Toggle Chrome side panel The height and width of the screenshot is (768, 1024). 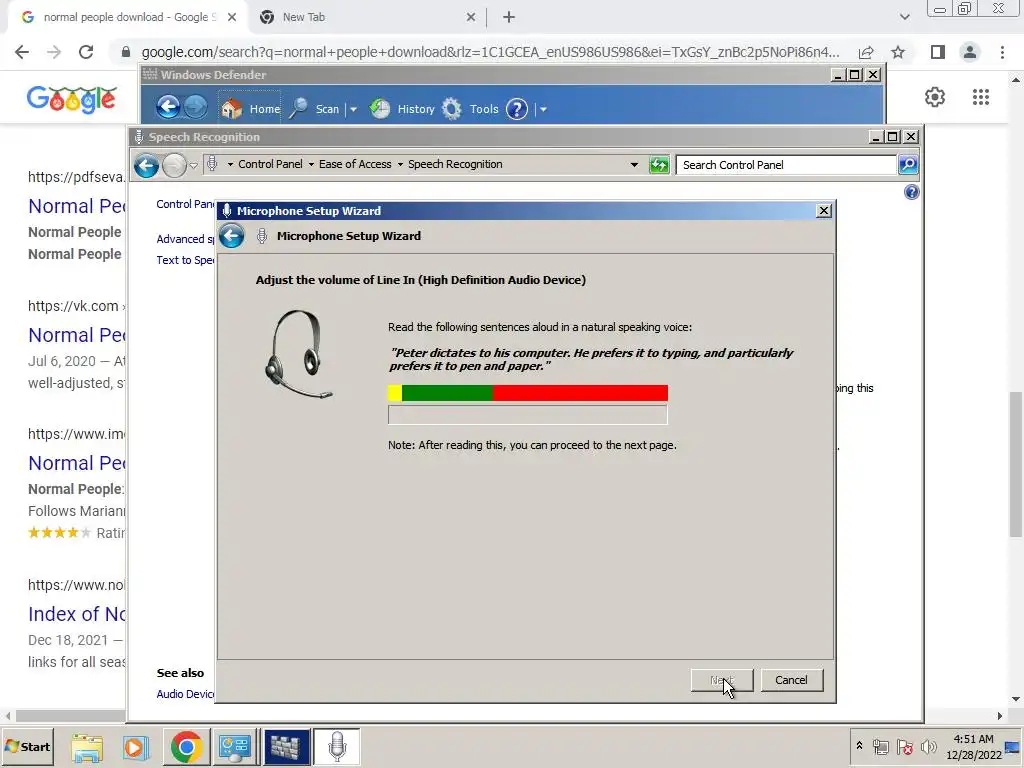click(938, 52)
